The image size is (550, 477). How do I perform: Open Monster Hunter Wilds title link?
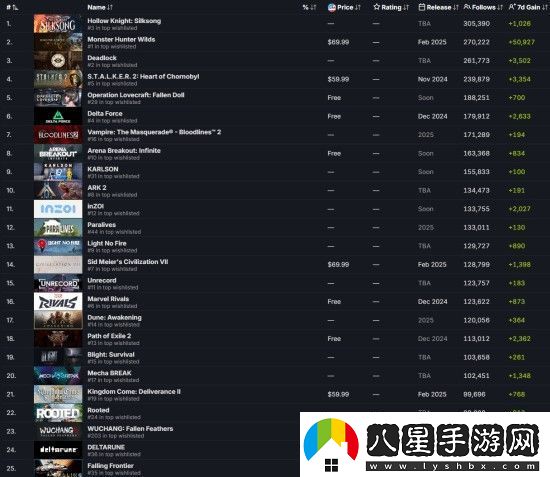pyautogui.click(x=121, y=39)
